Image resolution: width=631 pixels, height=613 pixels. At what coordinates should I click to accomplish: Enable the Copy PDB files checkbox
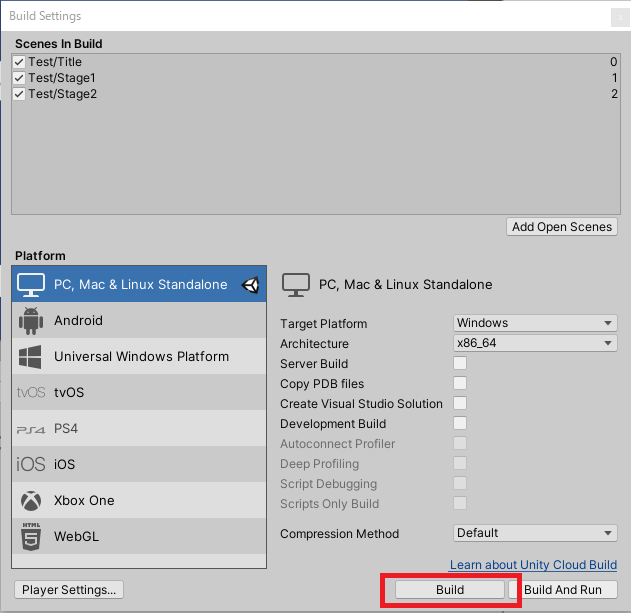pos(460,383)
